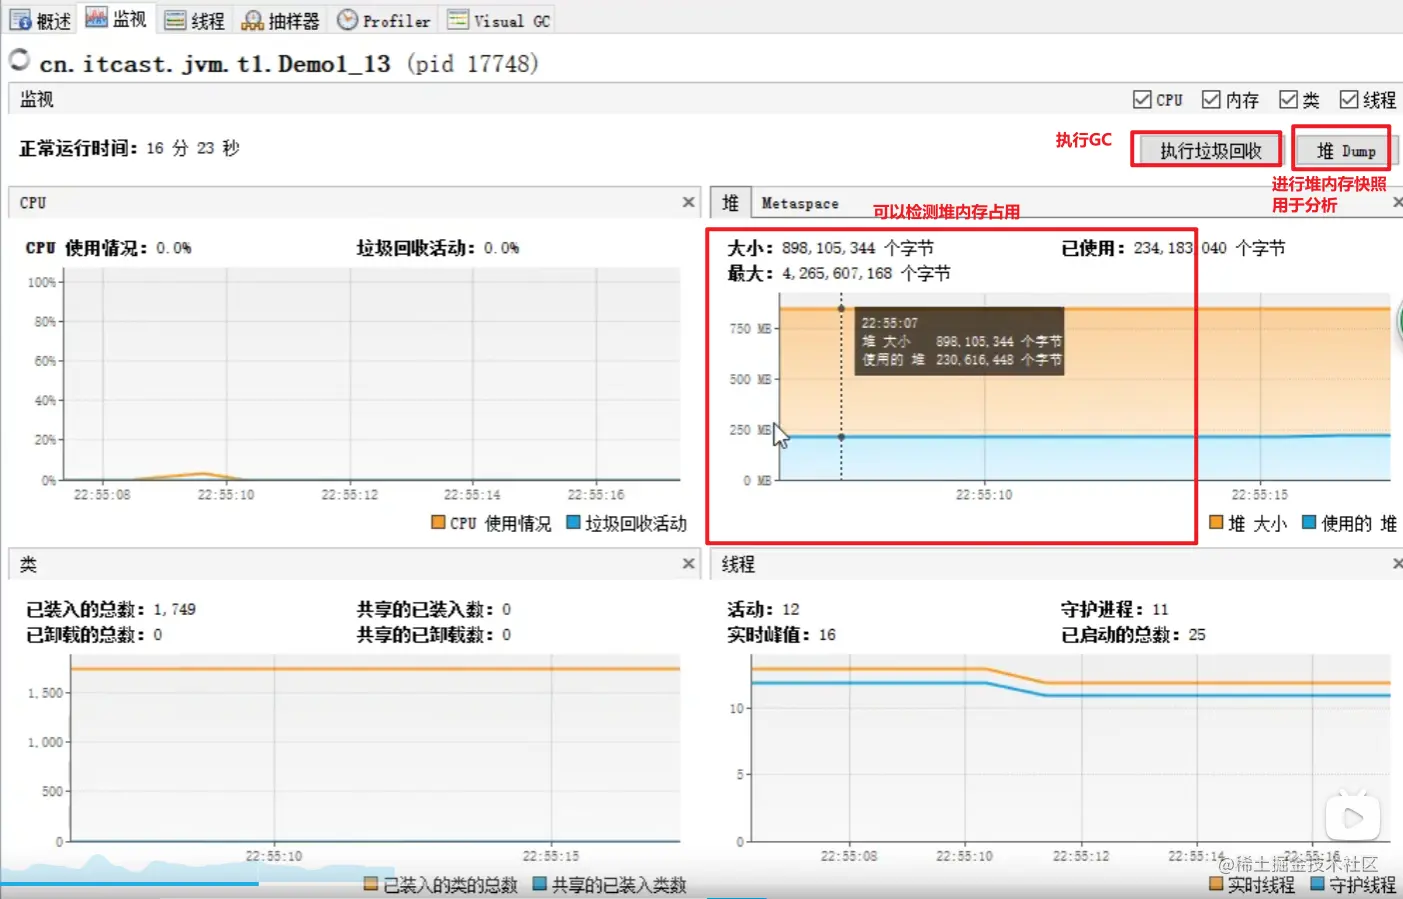
Task: Click the 监视 chart icon
Action: (x=96, y=17)
